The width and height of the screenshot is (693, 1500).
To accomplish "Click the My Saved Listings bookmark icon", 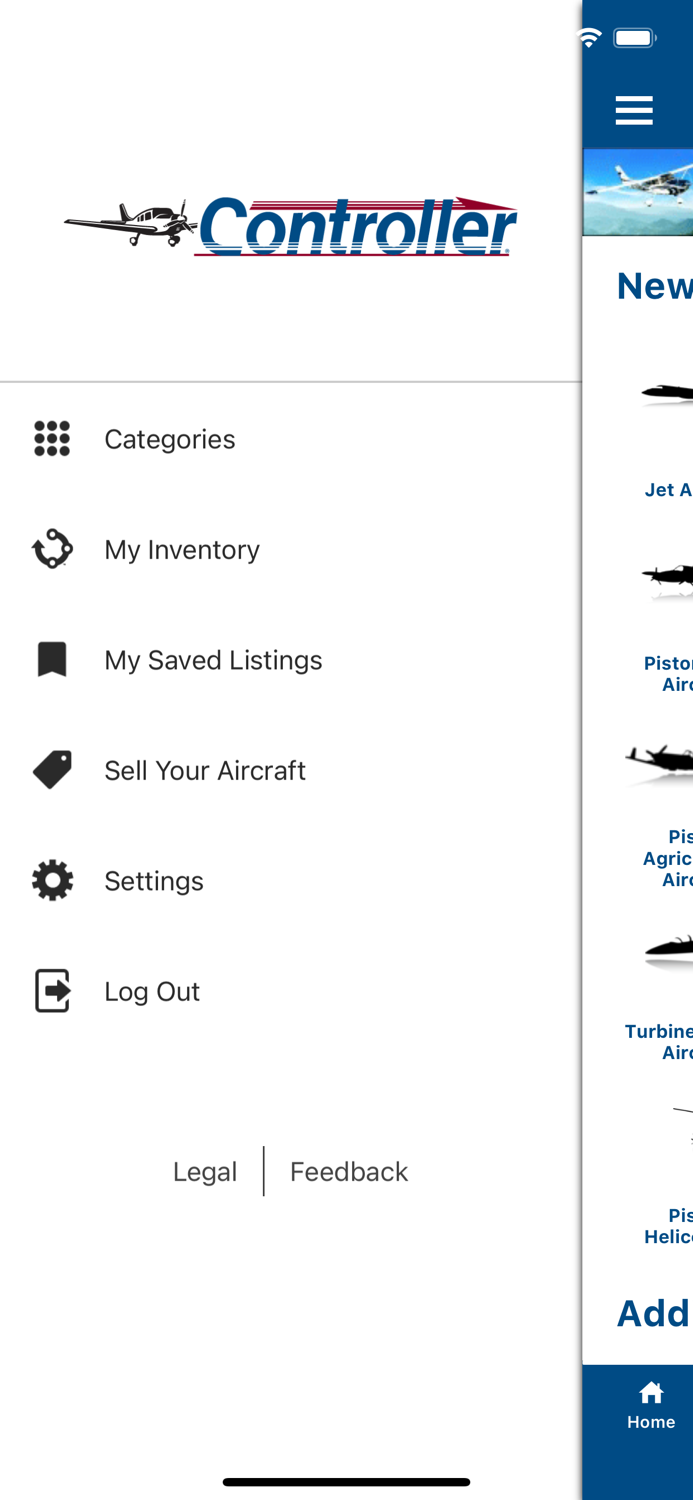I will tap(51, 659).
